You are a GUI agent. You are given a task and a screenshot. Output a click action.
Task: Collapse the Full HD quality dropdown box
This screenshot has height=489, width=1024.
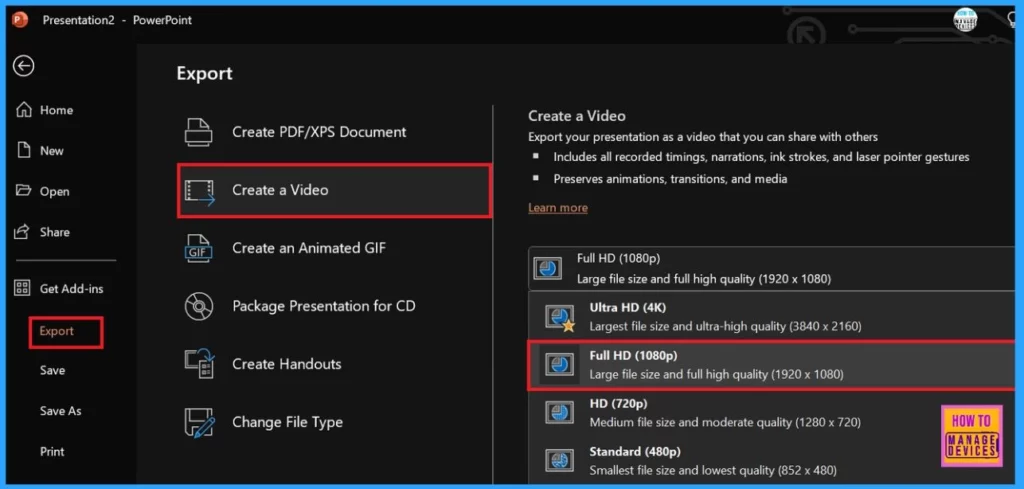pyautogui.click(x=771, y=268)
